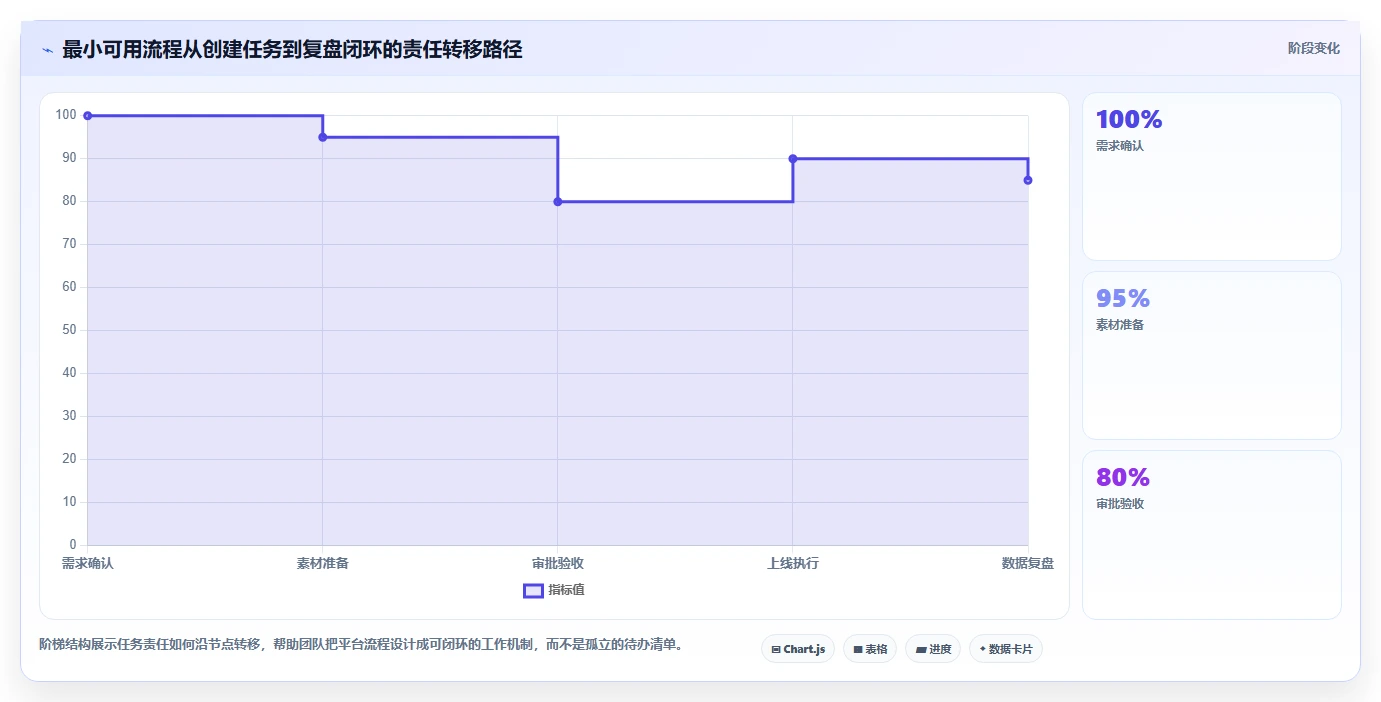
Task: Select the 数据卡片 tag chip
Action: pyautogui.click(x=1006, y=649)
